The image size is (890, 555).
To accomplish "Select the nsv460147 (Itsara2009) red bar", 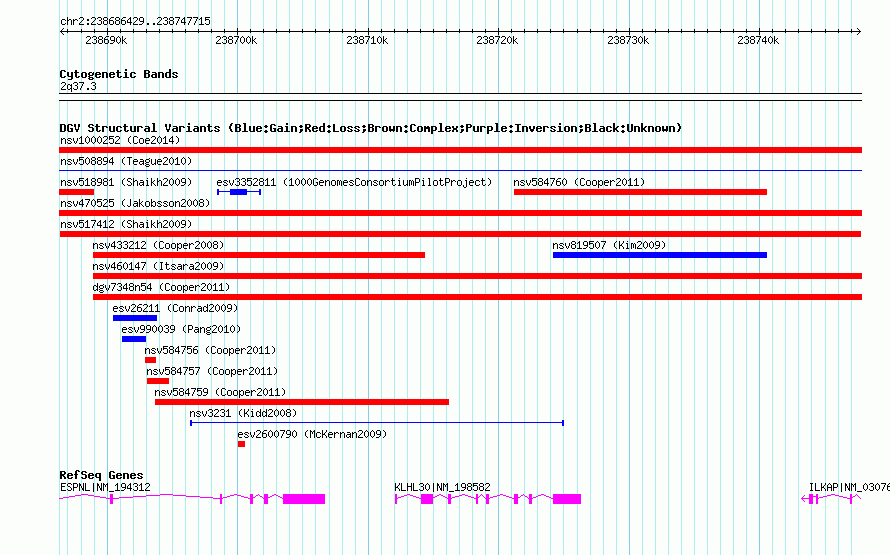I will [477, 276].
